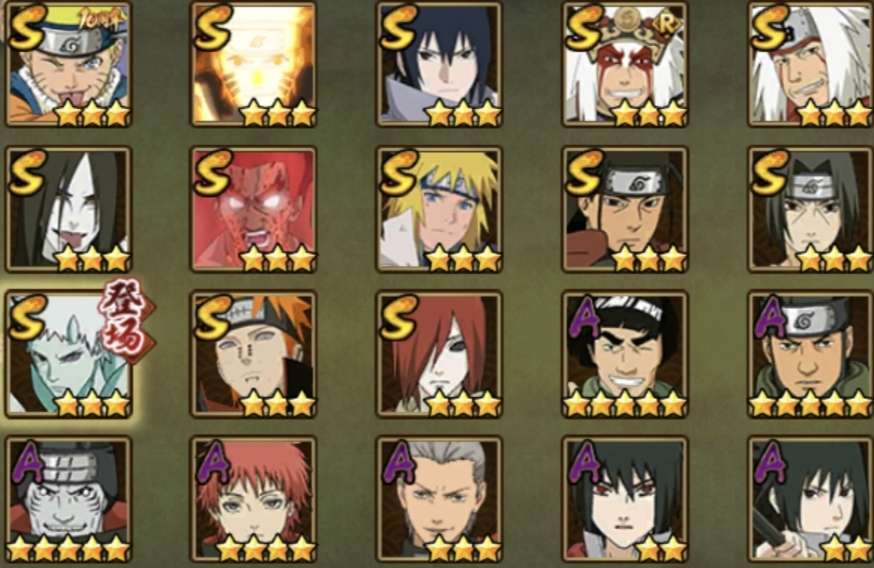Select the A-rank short red-haired character

pos(254,499)
